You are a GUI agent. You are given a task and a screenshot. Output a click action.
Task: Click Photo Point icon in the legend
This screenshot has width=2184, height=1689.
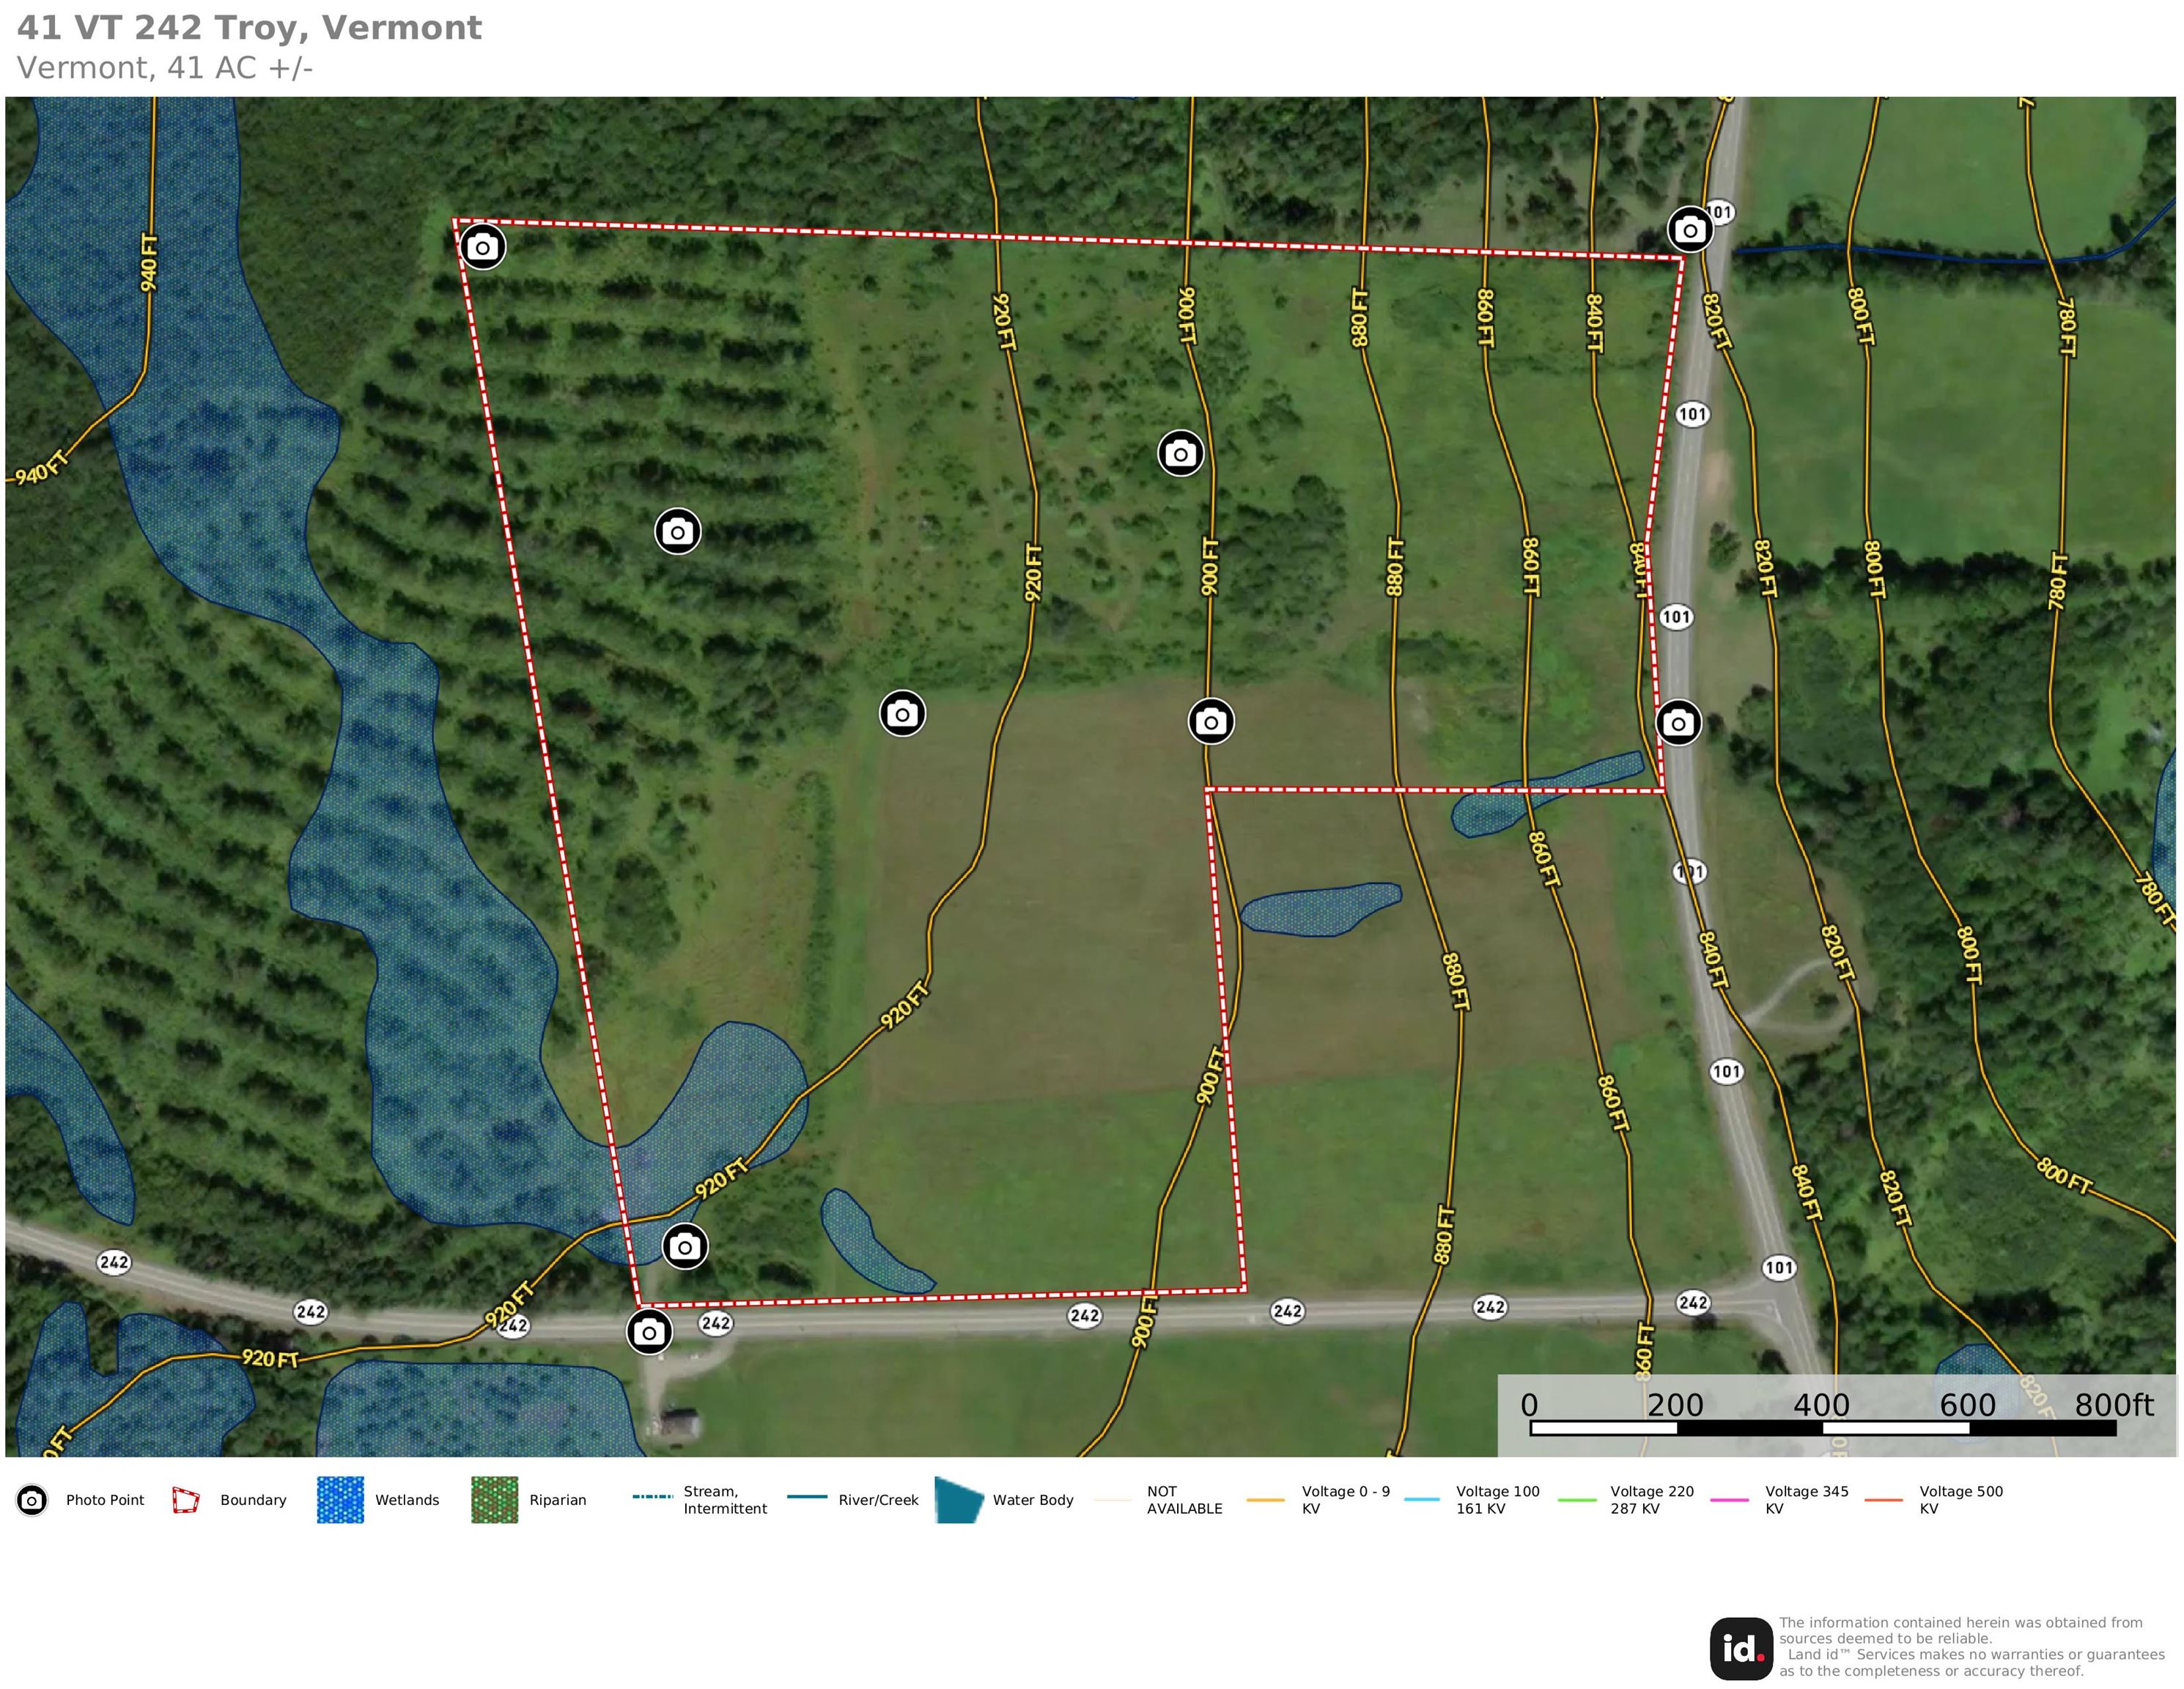point(32,1500)
